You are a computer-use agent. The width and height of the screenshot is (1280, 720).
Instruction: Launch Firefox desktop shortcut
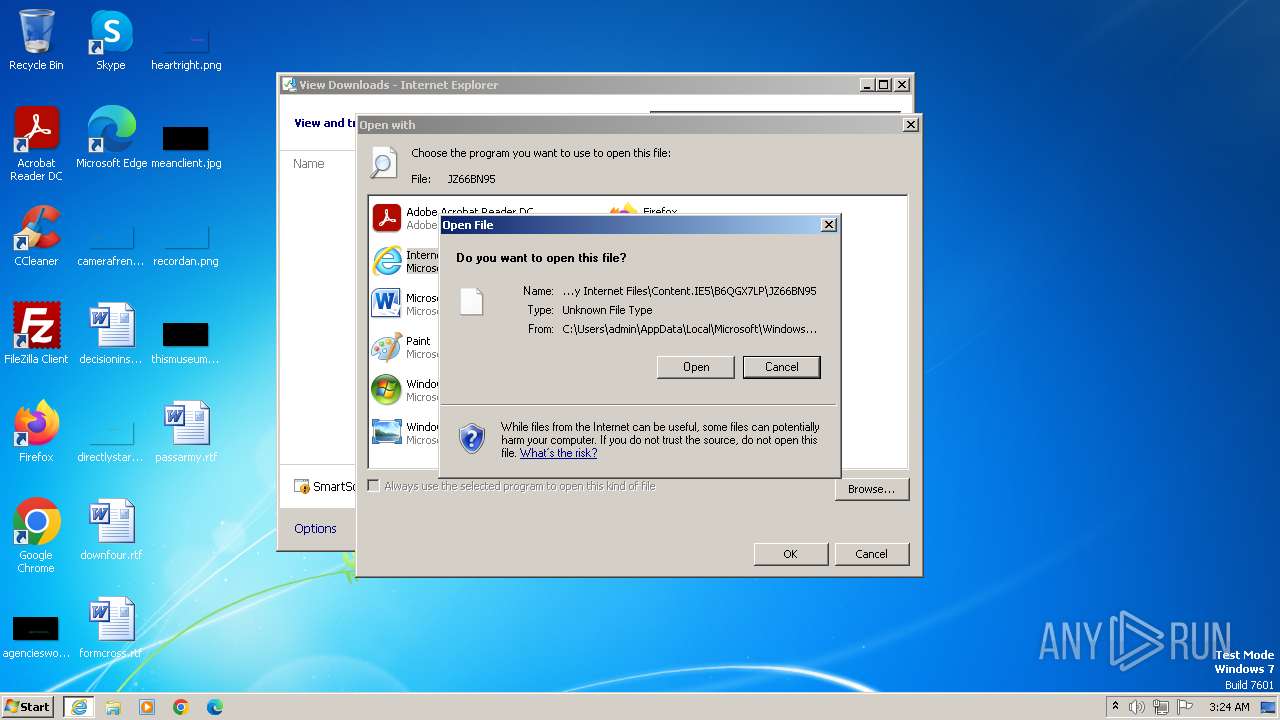pos(36,432)
